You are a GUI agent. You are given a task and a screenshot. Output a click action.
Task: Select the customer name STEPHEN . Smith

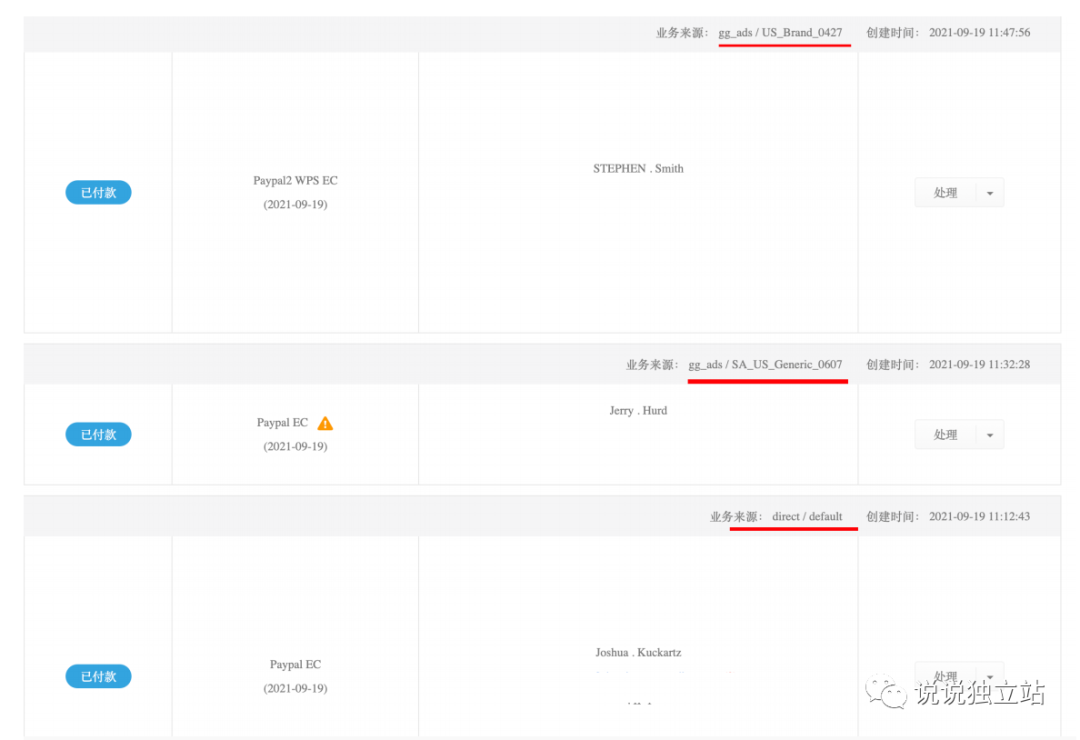[x=638, y=168]
